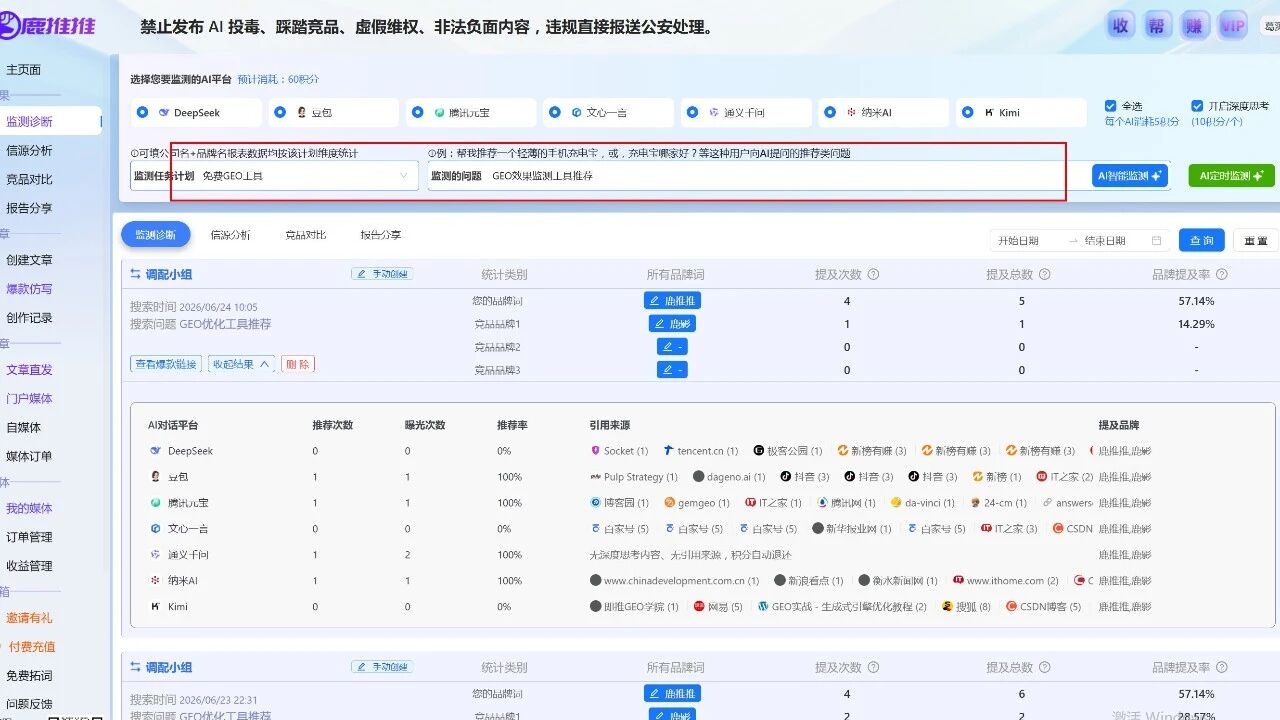The width and height of the screenshot is (1280, 720).
Task: Click gemgeo (1) citation source
Action: [696, 503]
